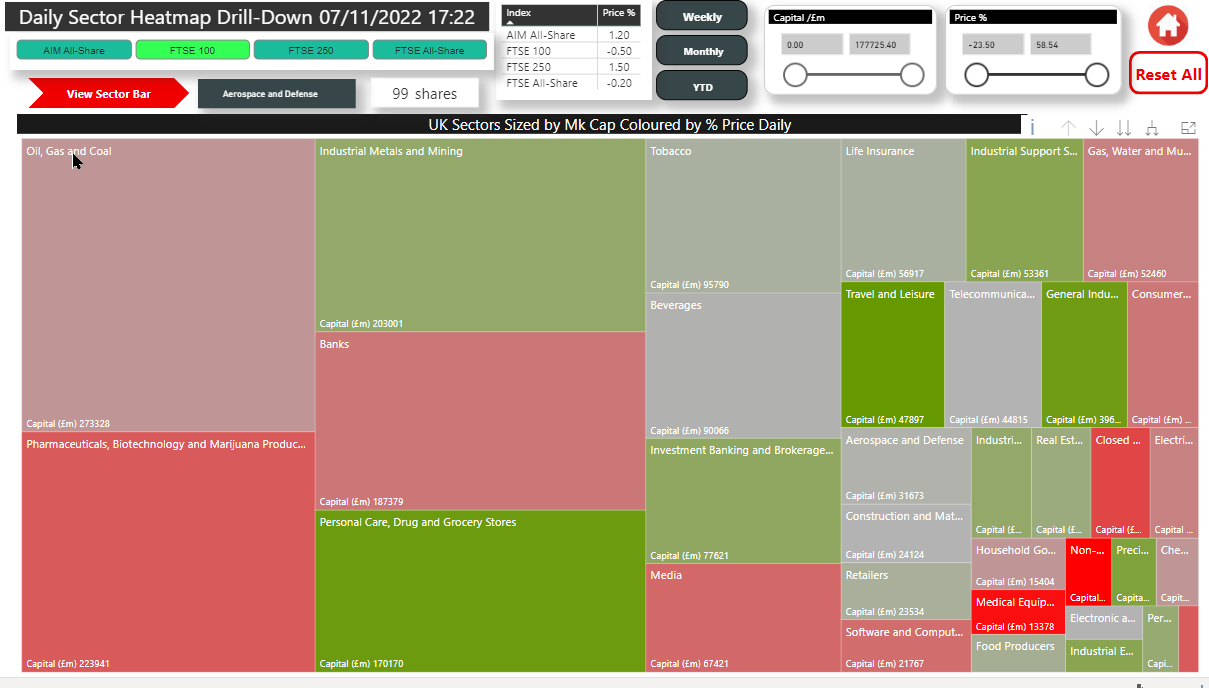
Task: Click the double down arrow next-level icon
Action: (1124, 128)
